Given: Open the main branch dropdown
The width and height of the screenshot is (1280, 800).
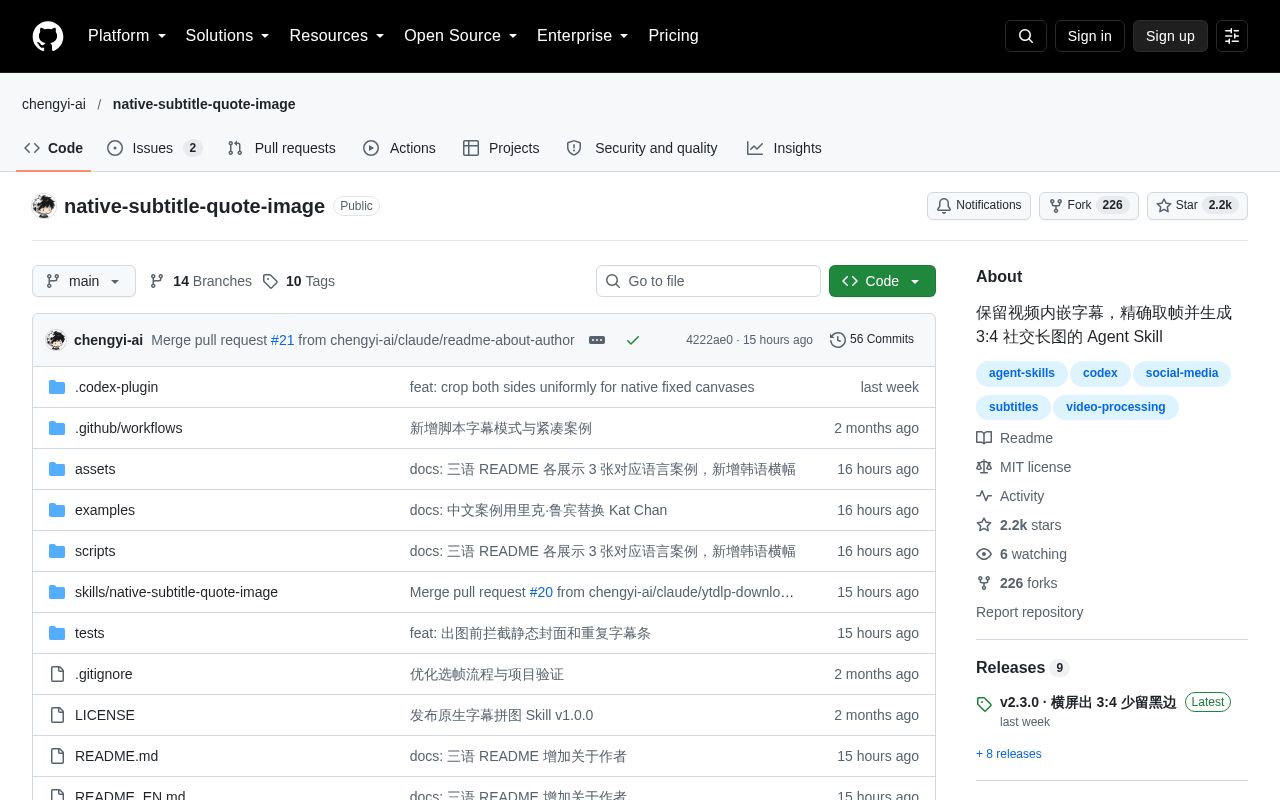Looking at the screenshot, I should pos(84,281).
